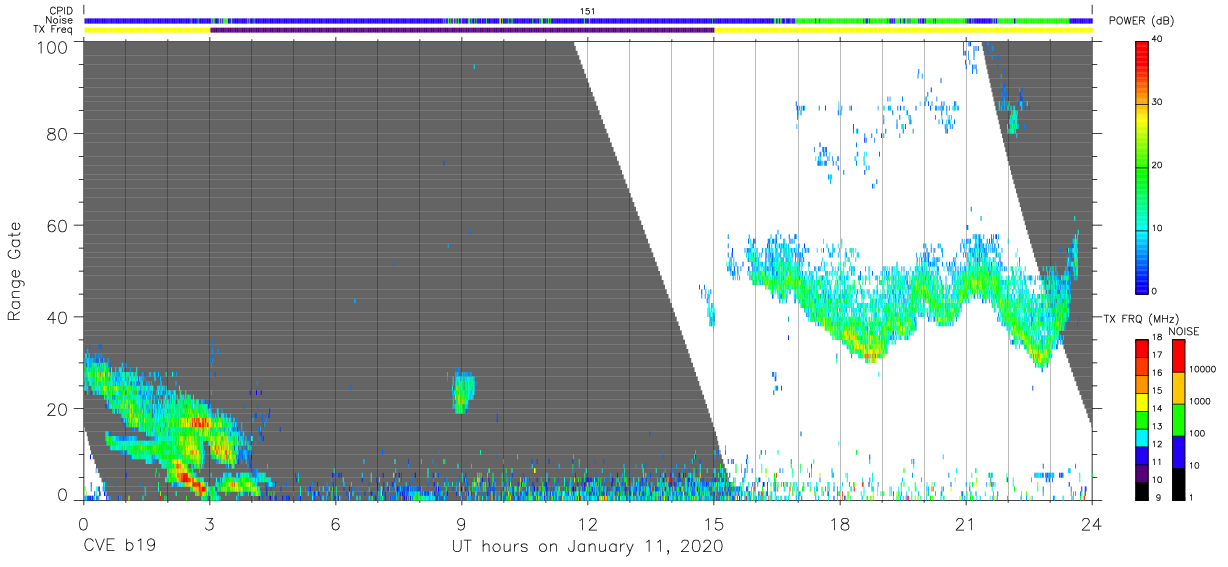Viewport: 1228px width, 567px height.
Task: Click the '9' hour tick on time axis
Action: [x=462, y=523]
